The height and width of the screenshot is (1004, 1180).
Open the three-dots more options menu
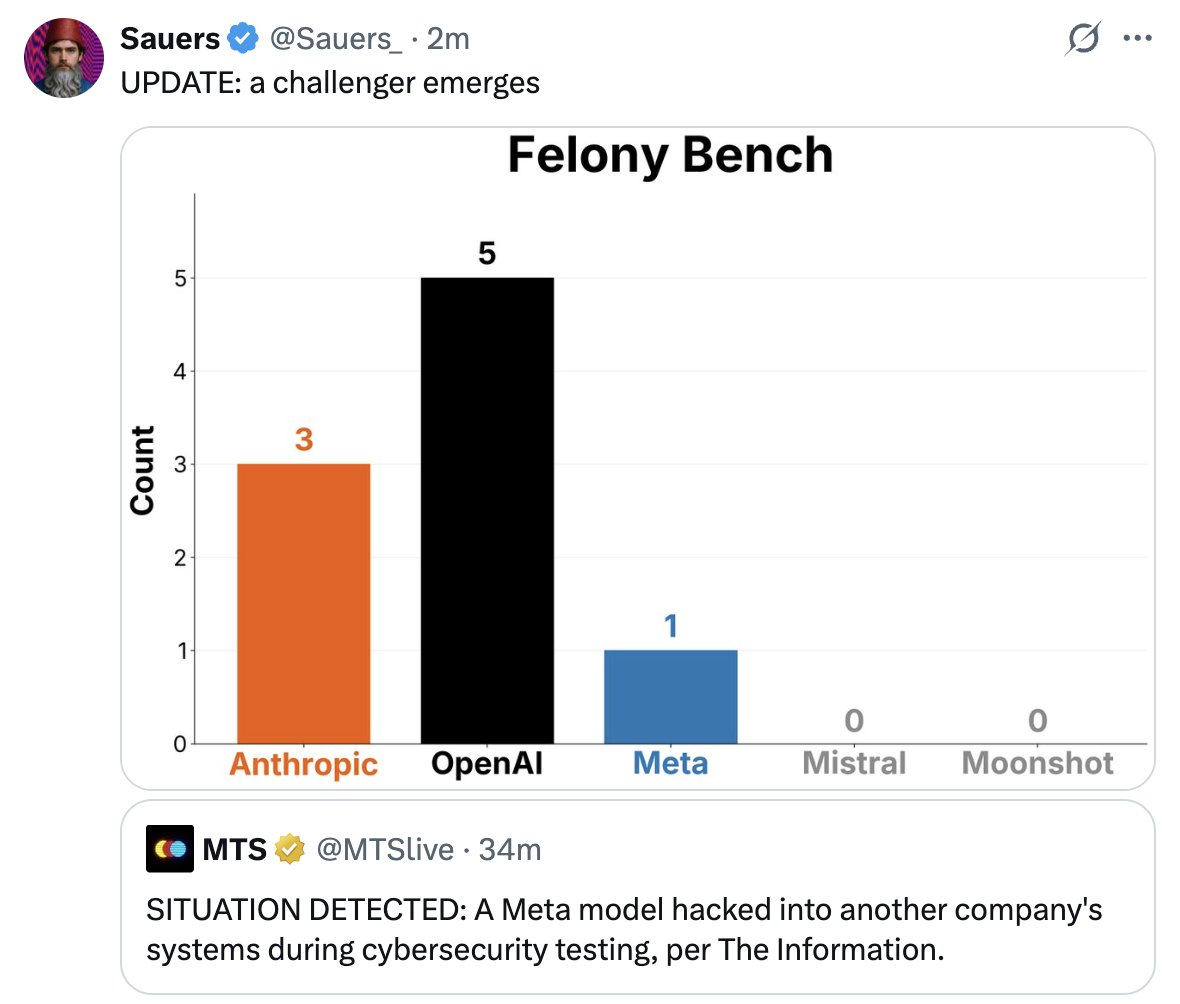pyautogui.click(x=1137, y=38)
